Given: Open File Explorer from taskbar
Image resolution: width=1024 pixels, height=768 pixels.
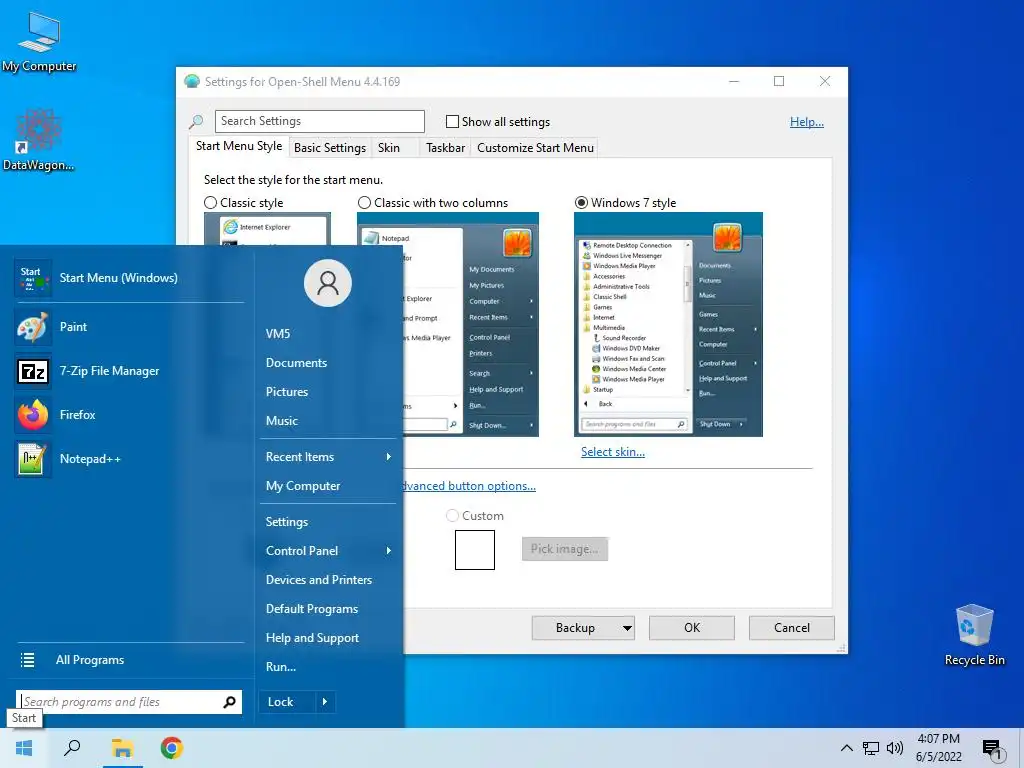Looking at the screenshot, I should (x=122, y=748).
